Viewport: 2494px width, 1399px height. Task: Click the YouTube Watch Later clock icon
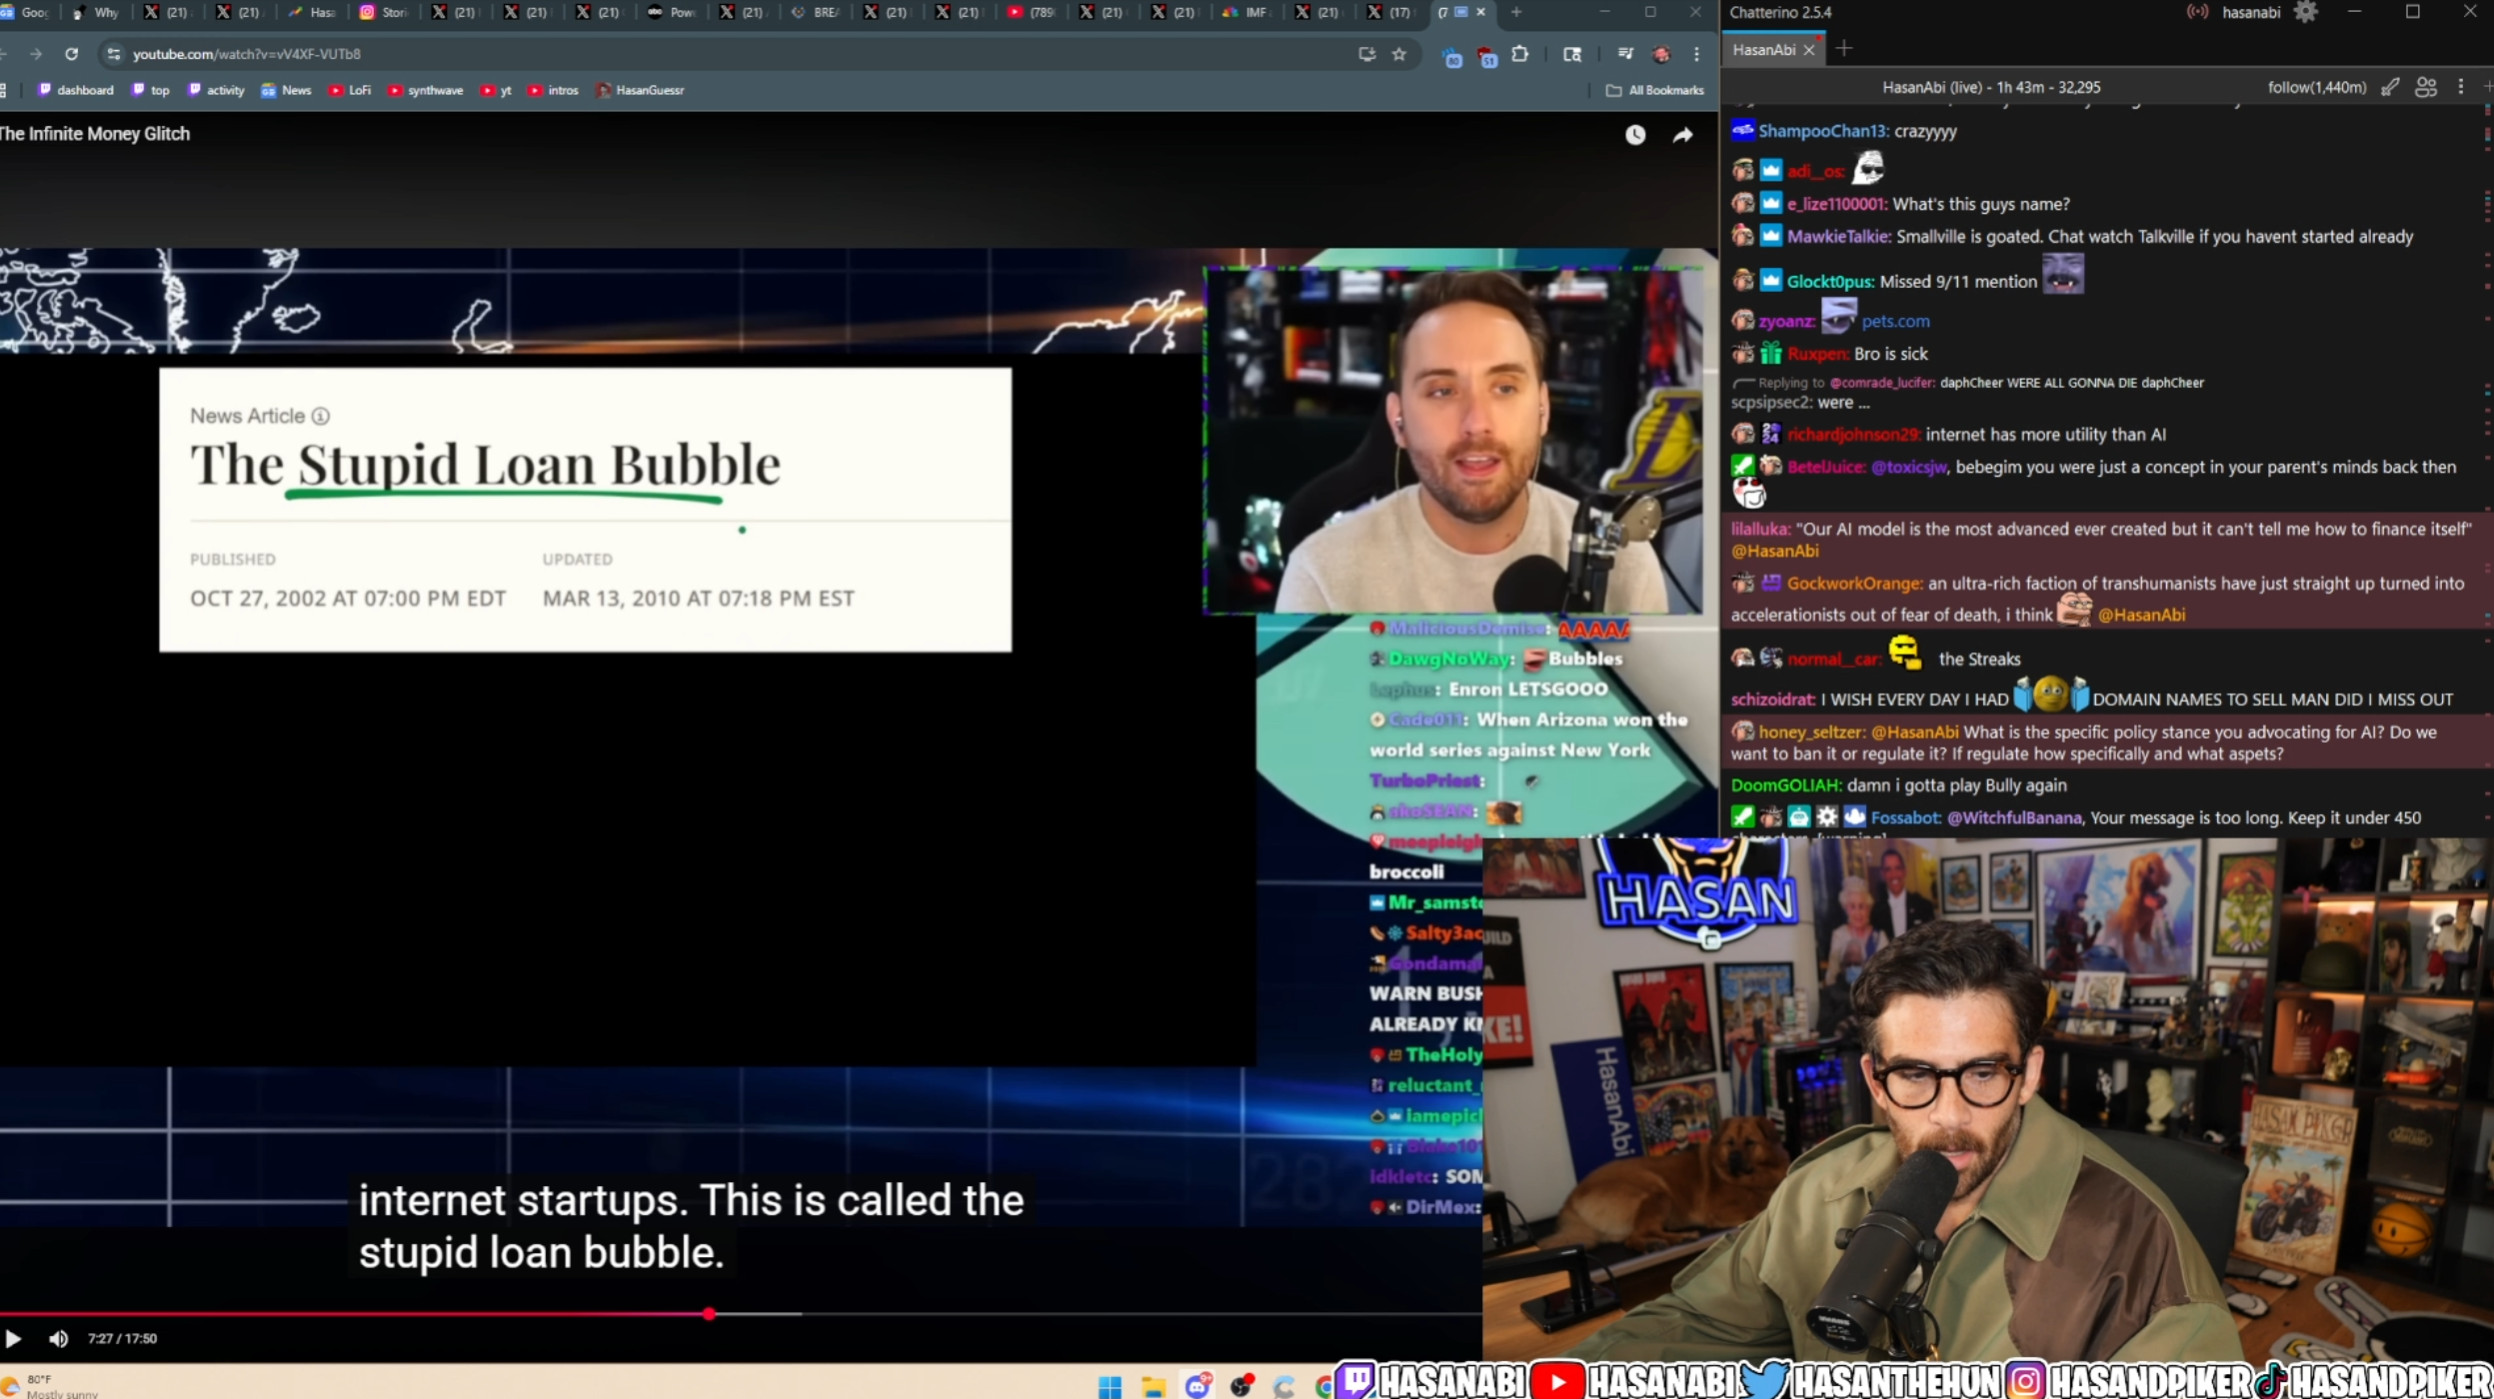pyautogui.click(x=1635, y=134)
